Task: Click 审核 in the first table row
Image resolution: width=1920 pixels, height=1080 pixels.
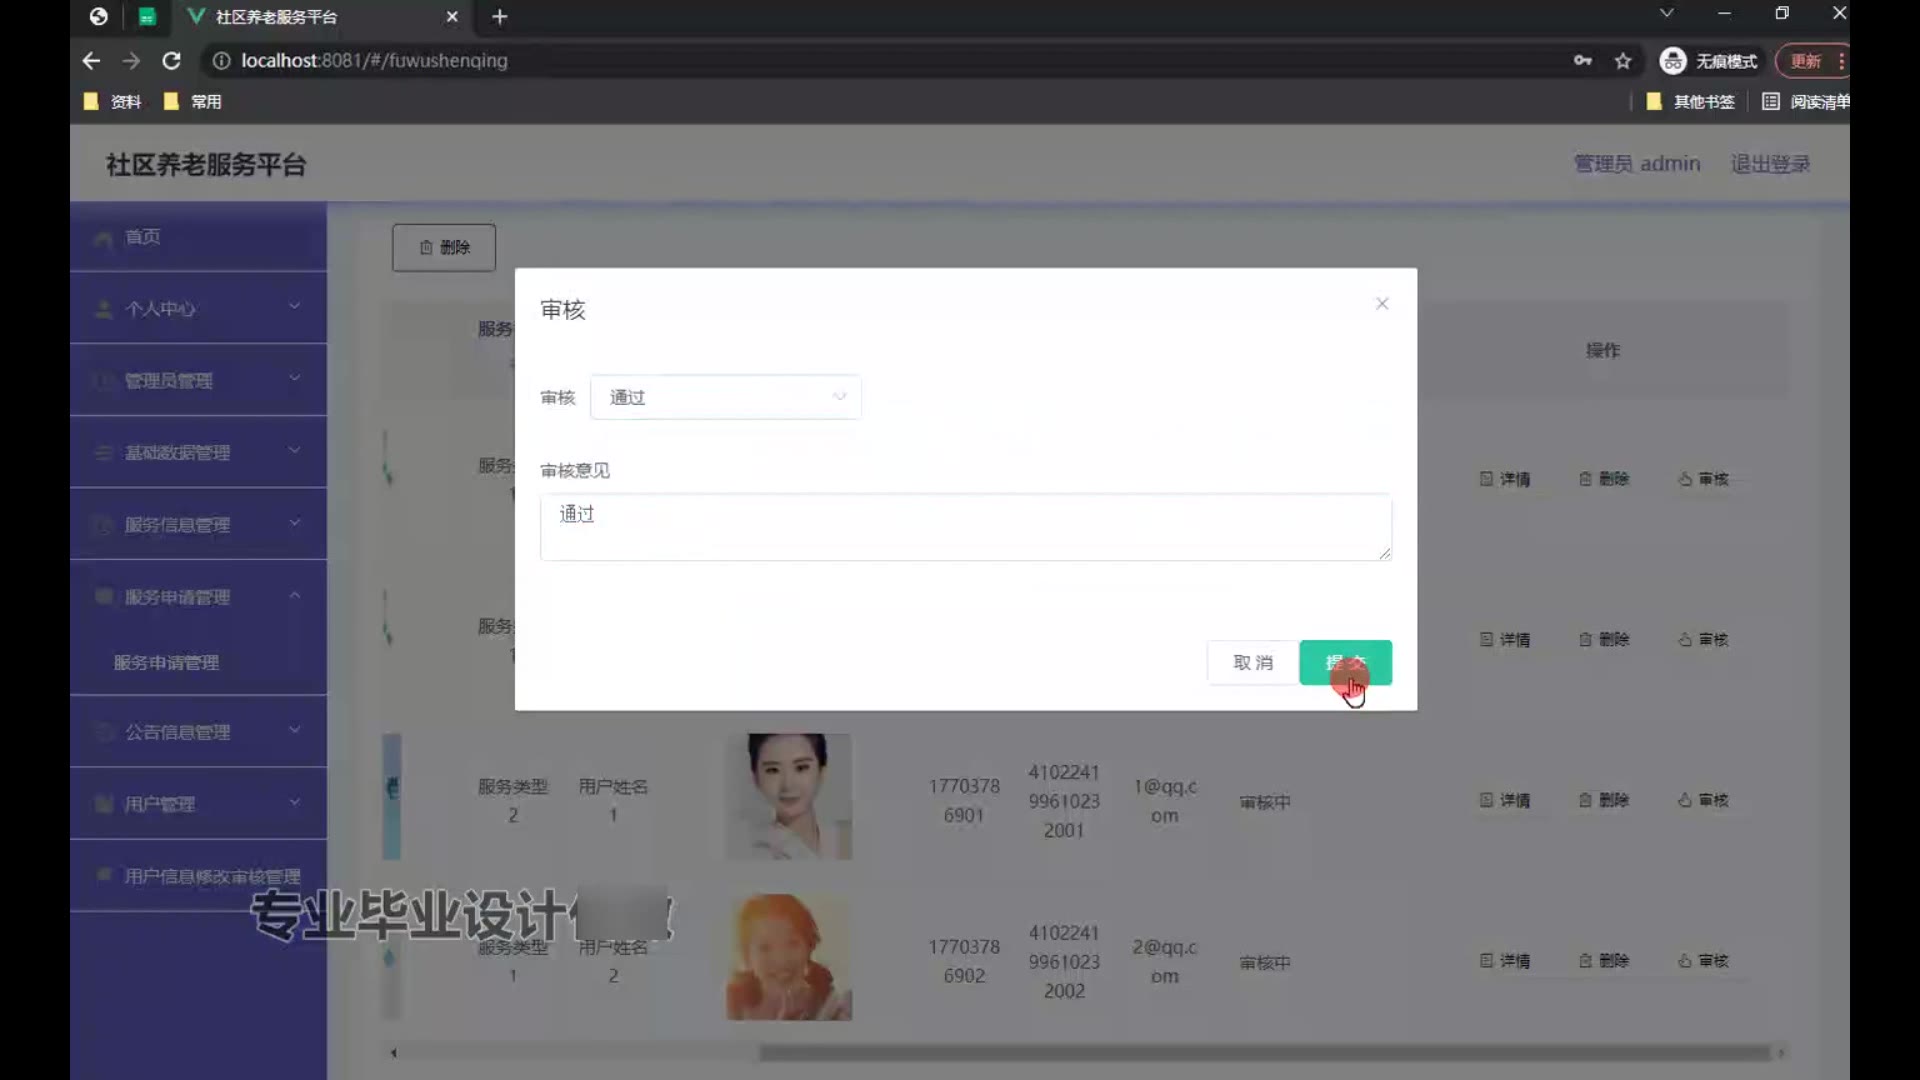Action: 1703,479
